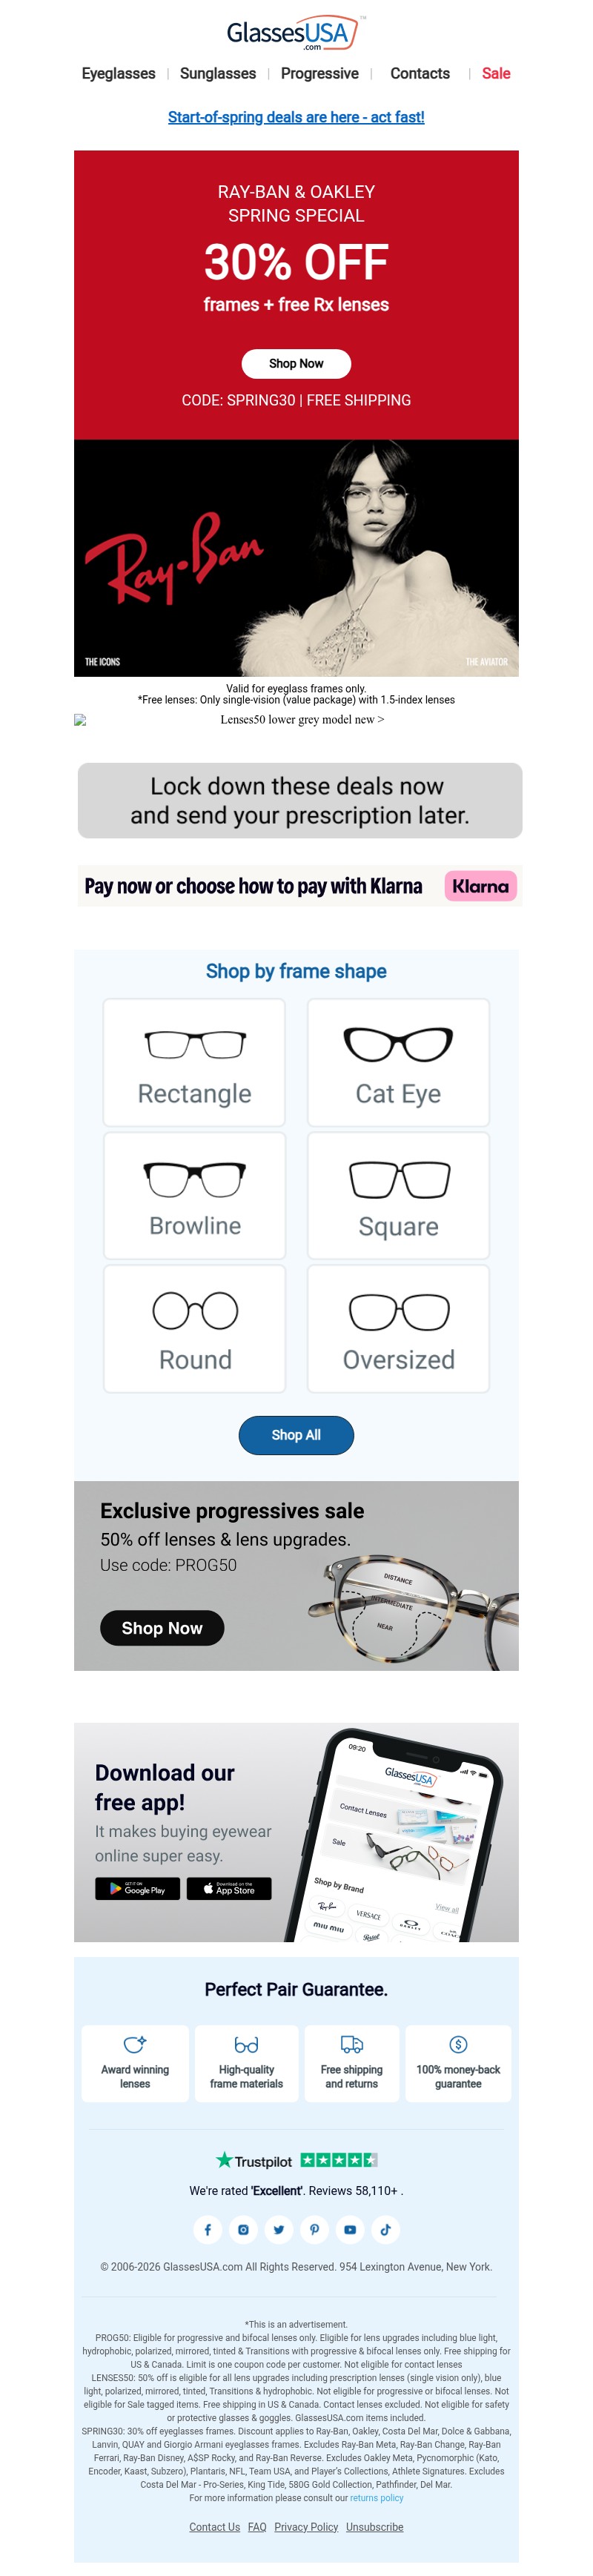Viewport: 593px width, 2576px height.
Task: Choose the Round frame shape
Action: tap(195, 1328)
